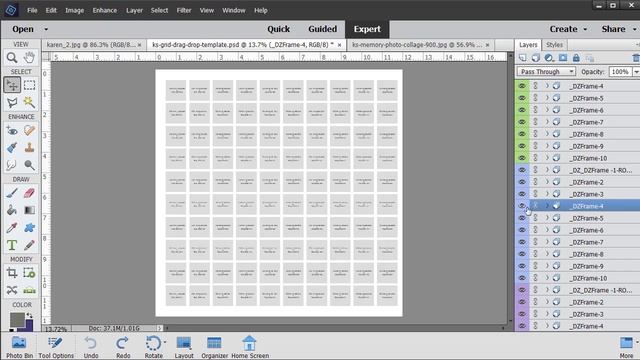Select the Zoom tool
The width and height of the screenshot is (640, 360).
tap(12, 58)
